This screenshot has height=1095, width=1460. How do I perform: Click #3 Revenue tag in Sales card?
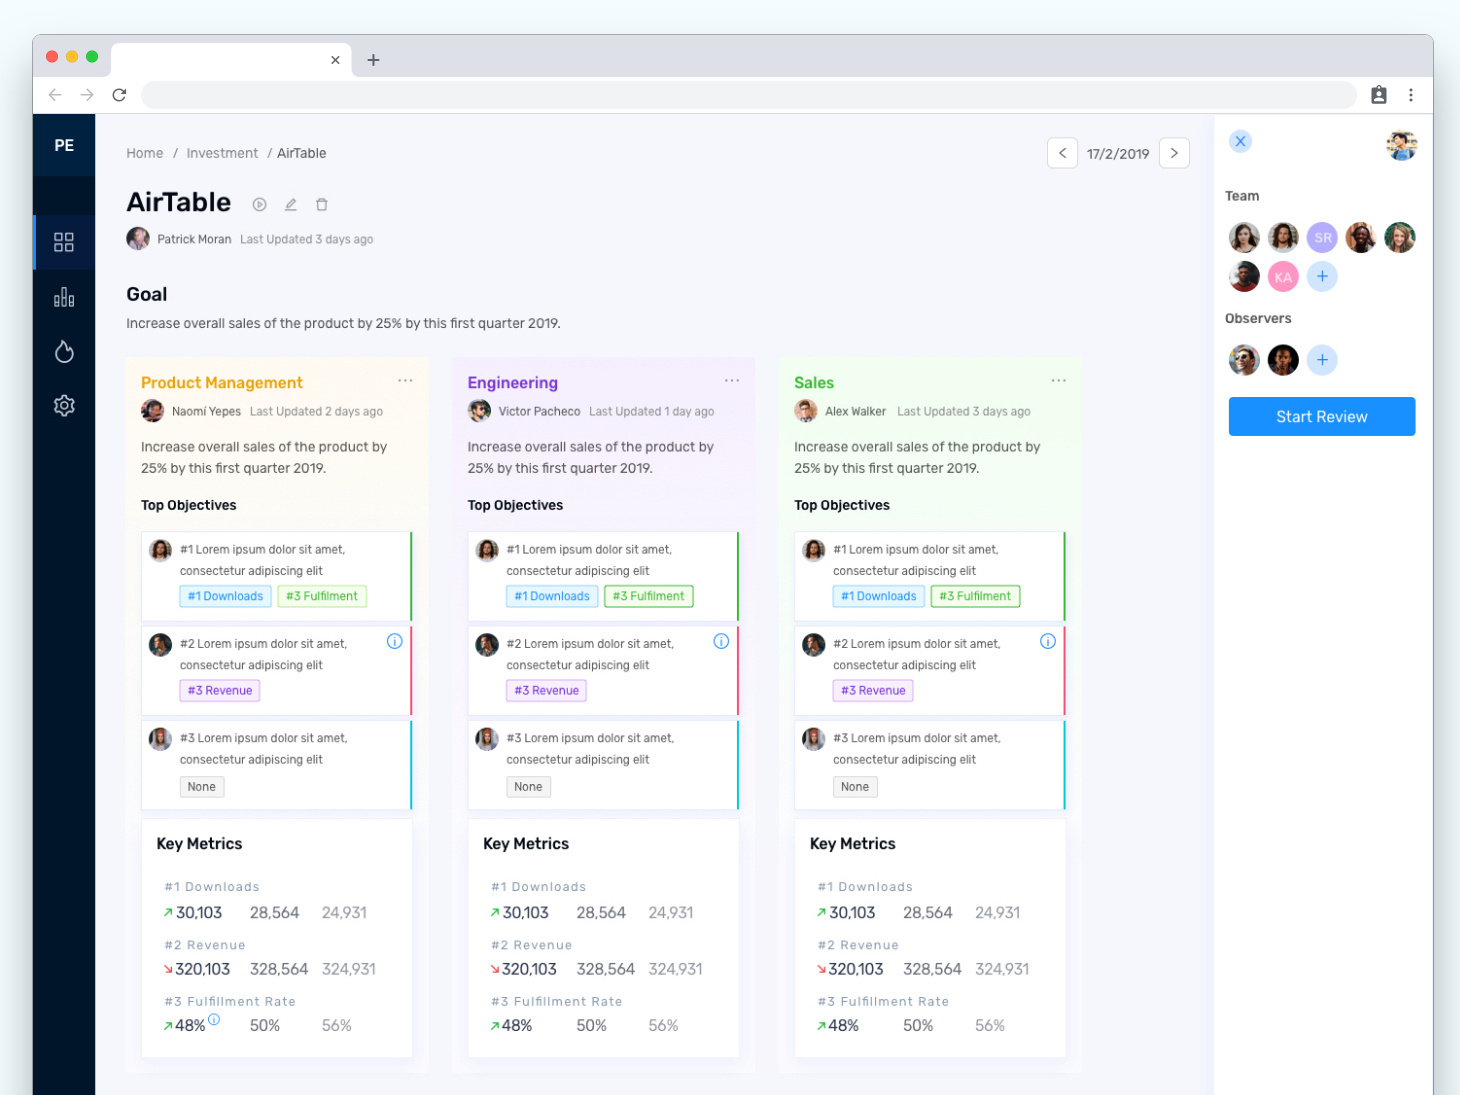pyautogui.click(x=873, y=690)
